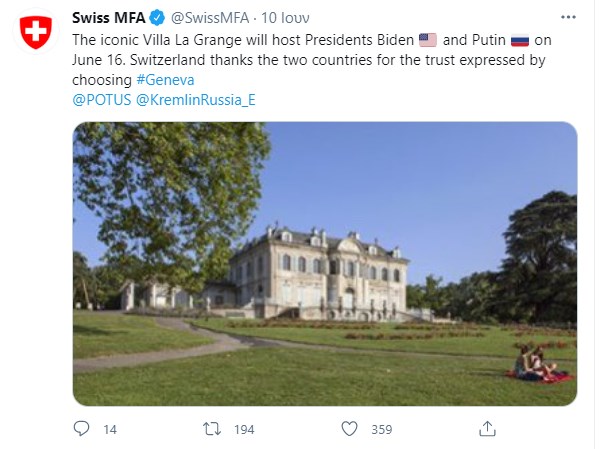Open the #Geneva hashtag

point(168,79)
